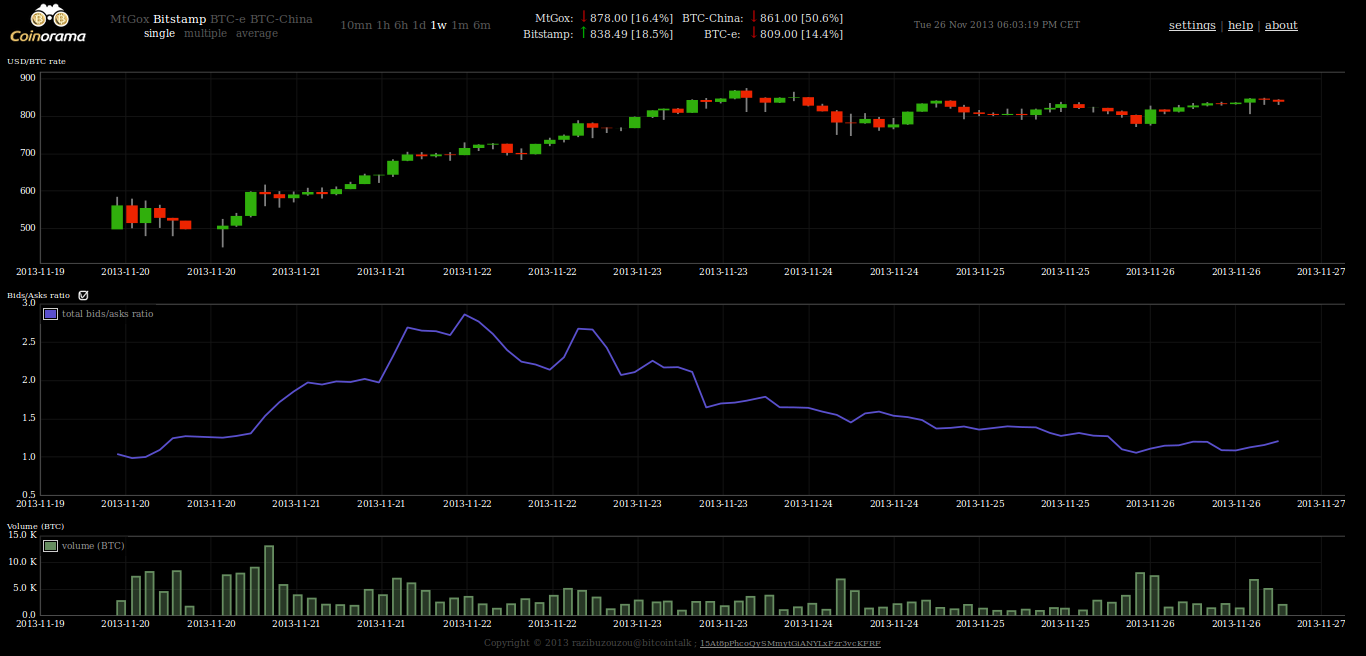Click the BTC-e red down arrow

click(753, 32)
